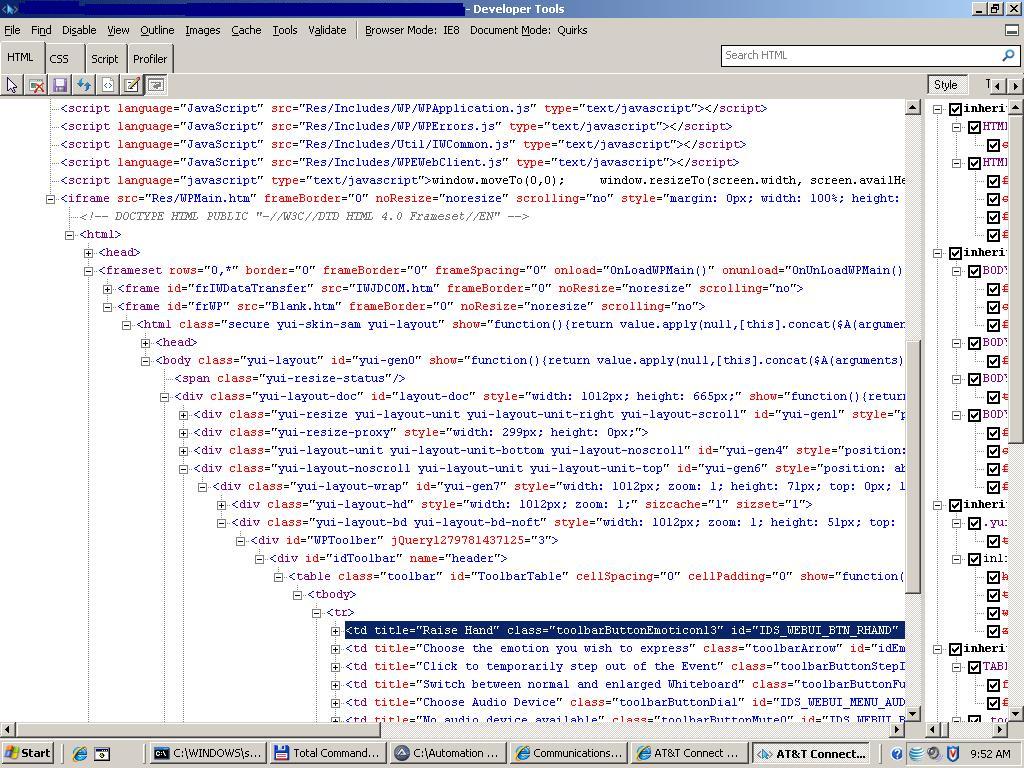
Task: Collapse the body yui-gen0 node
Action: [x=145, y=361]
